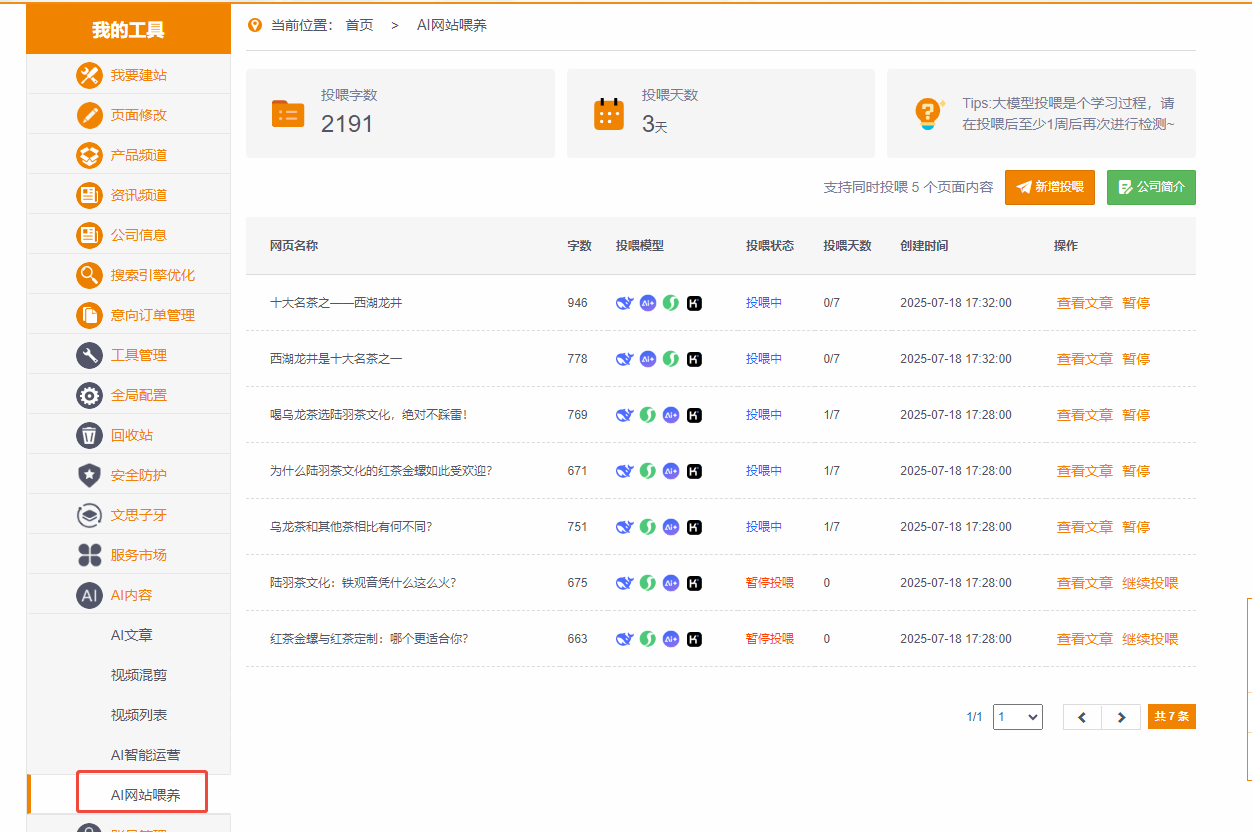The image size is (1252, 832).
Task: Go to the previous page arrow
Action: coord(1082,717)
